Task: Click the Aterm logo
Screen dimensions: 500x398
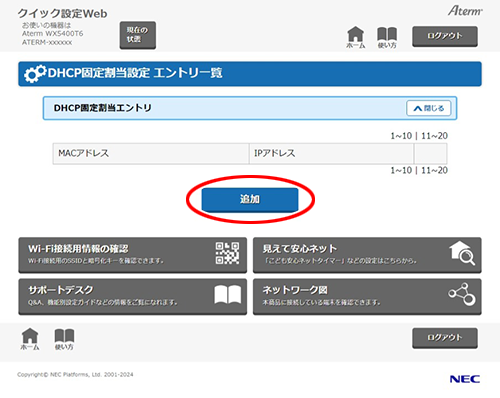Action: tap(465, 11)
